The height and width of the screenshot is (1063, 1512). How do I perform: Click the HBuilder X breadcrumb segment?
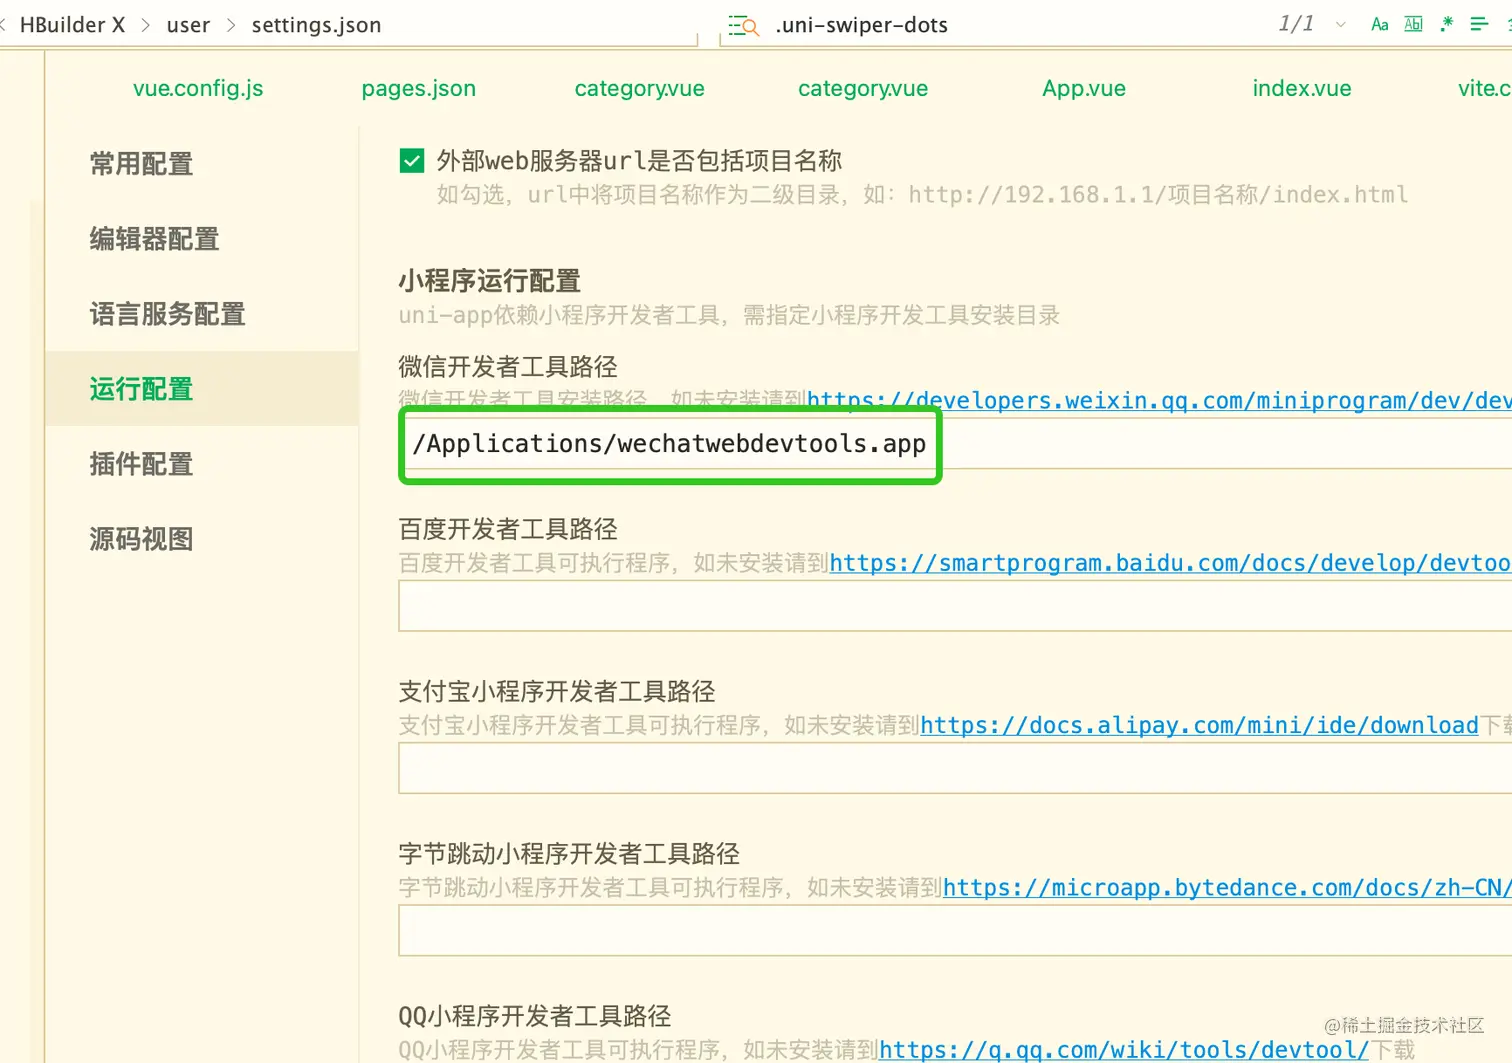(72, 25)
